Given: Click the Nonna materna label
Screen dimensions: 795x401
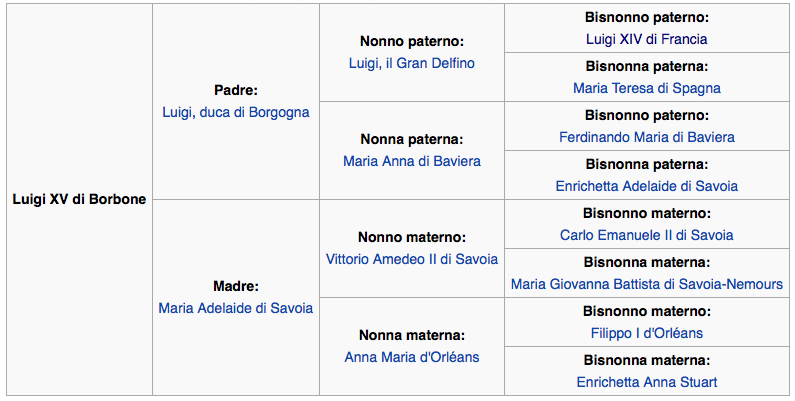Looking at the screenshot, I should [x=411, y=336].
